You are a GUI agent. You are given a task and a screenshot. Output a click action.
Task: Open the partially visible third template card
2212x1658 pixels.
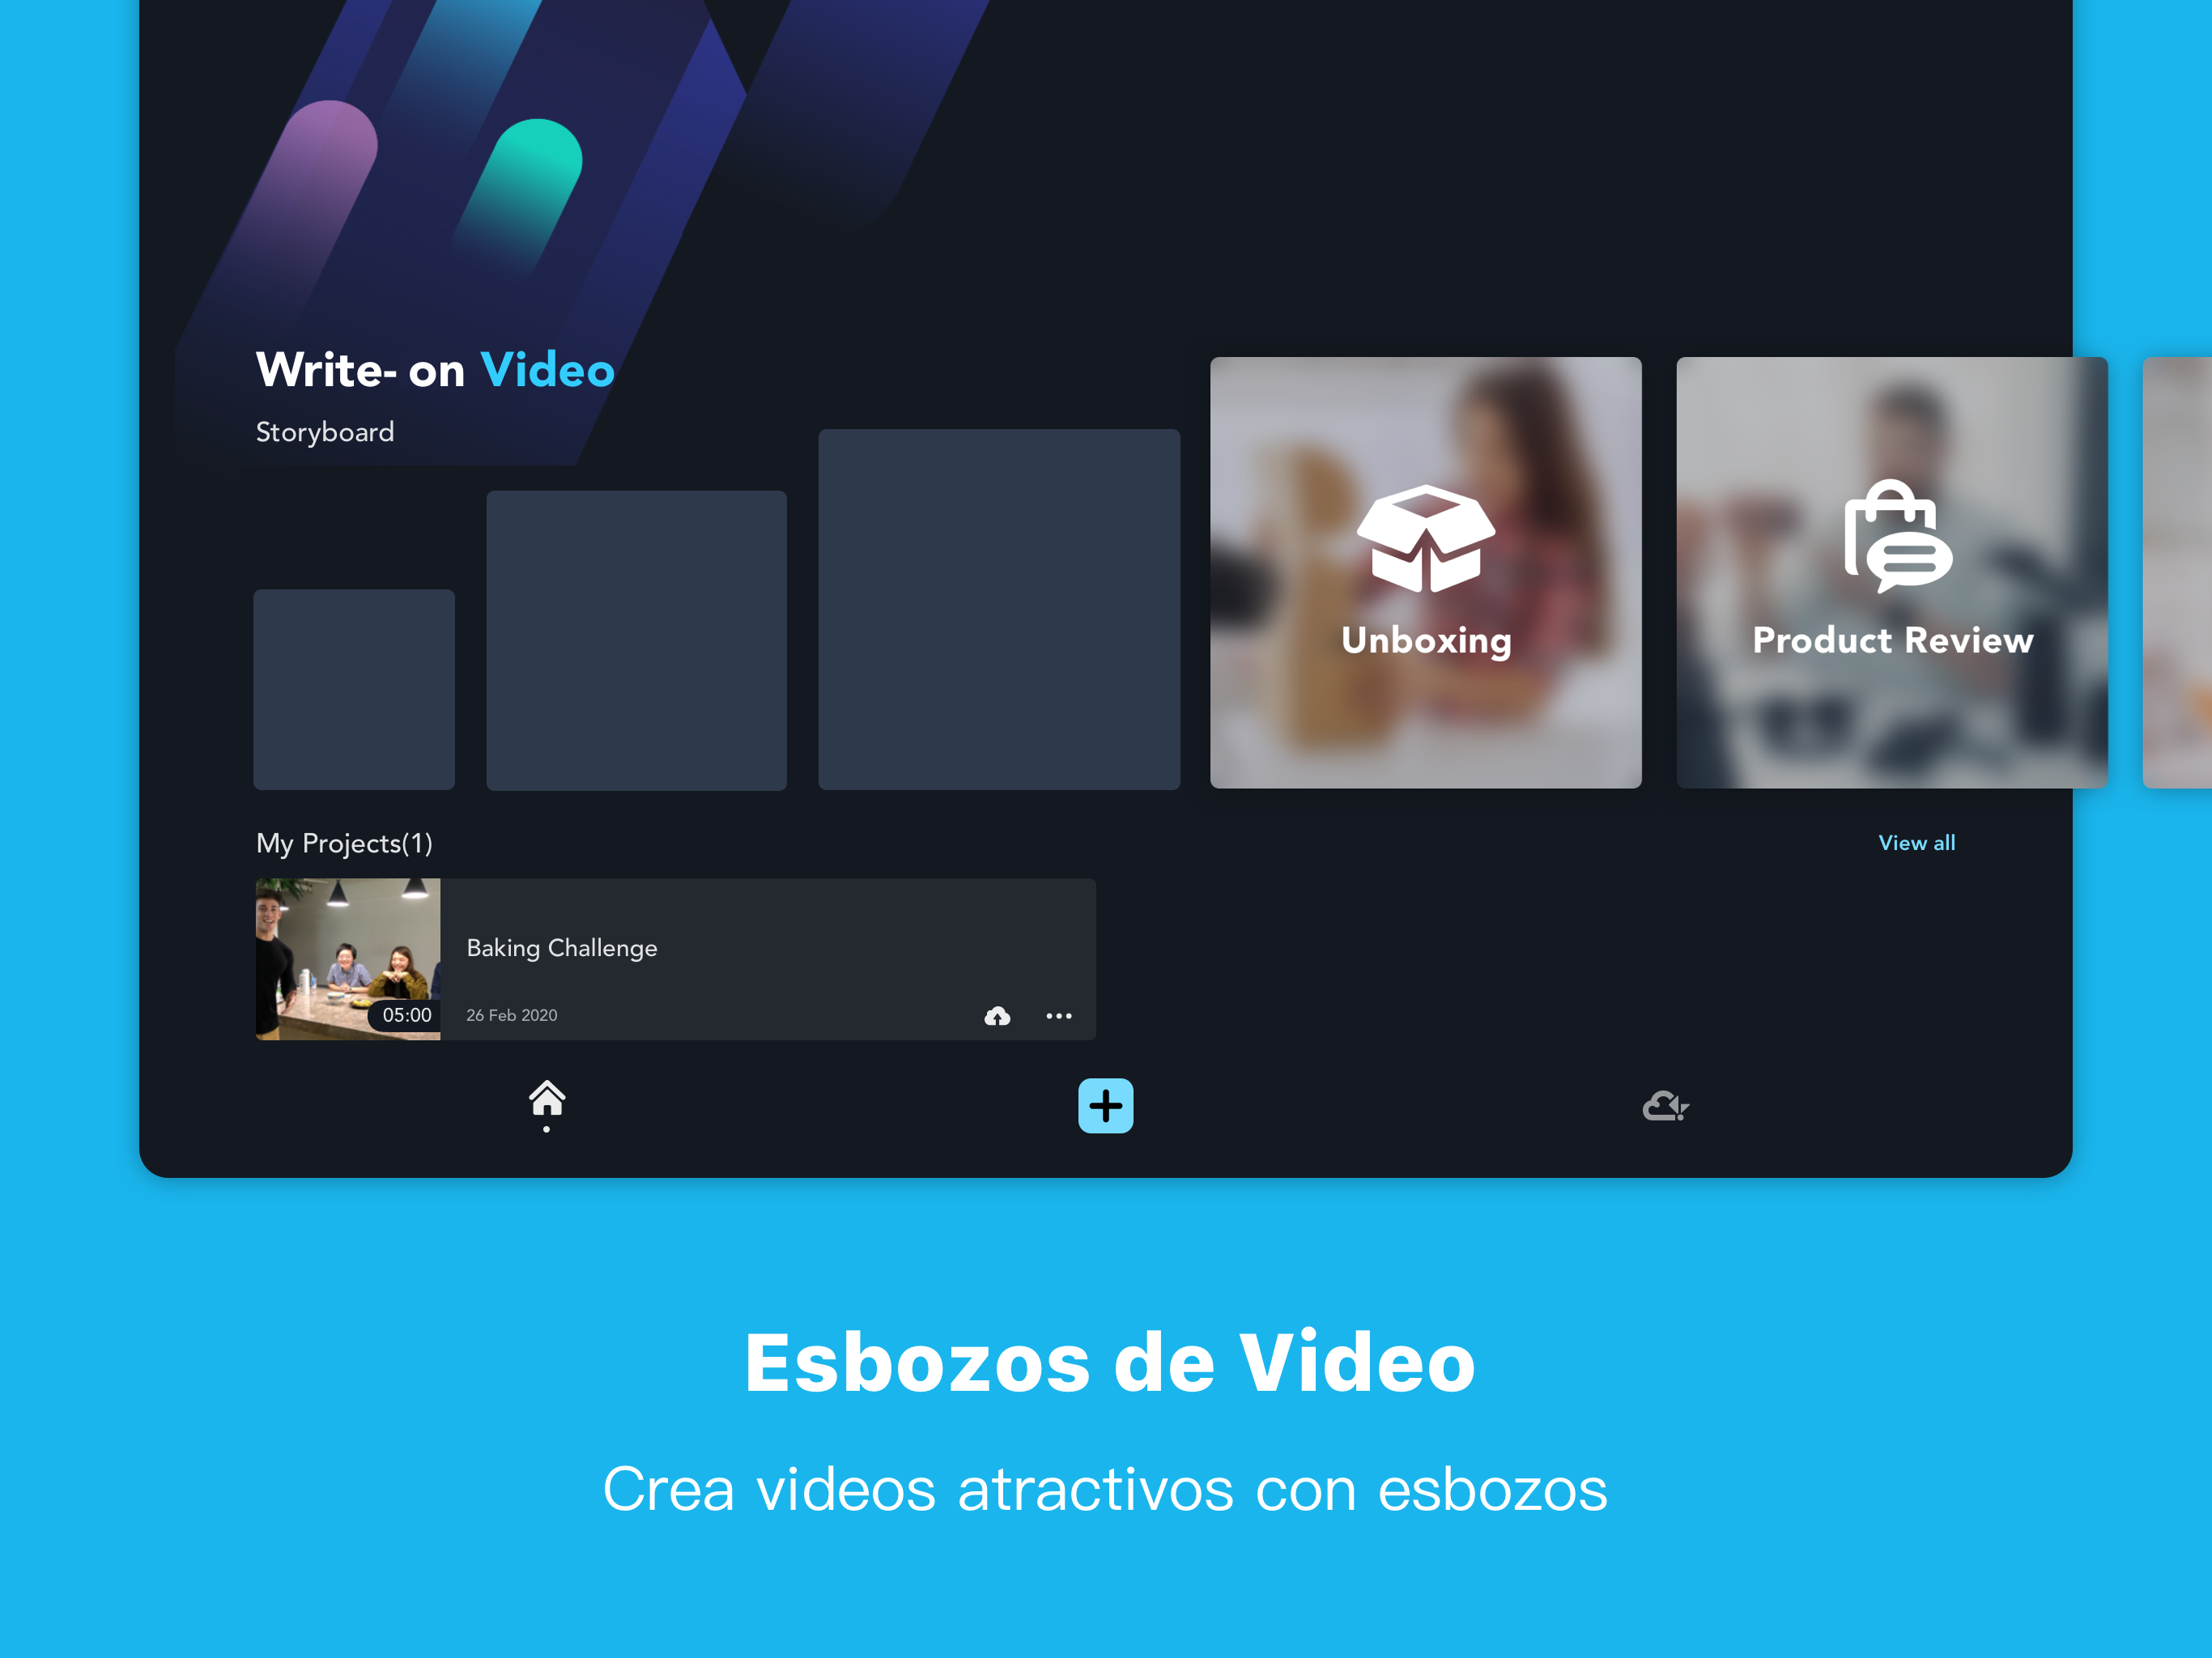tap(2180, 572)
